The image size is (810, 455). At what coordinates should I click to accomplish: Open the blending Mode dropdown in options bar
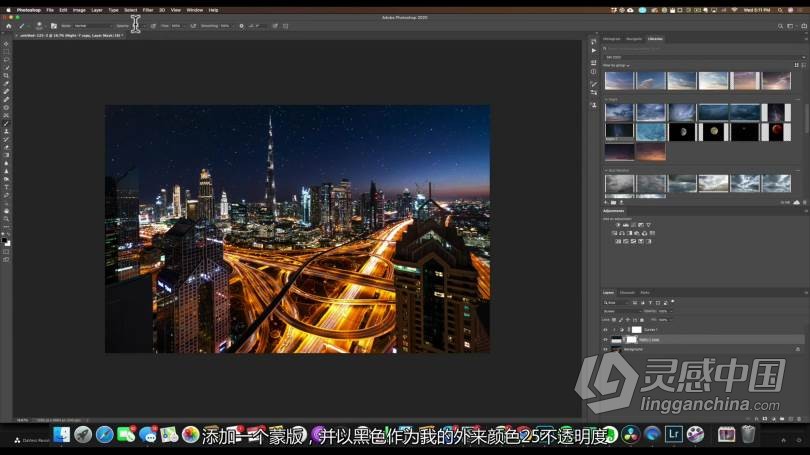pyautogui.click(x=92, y=26)
